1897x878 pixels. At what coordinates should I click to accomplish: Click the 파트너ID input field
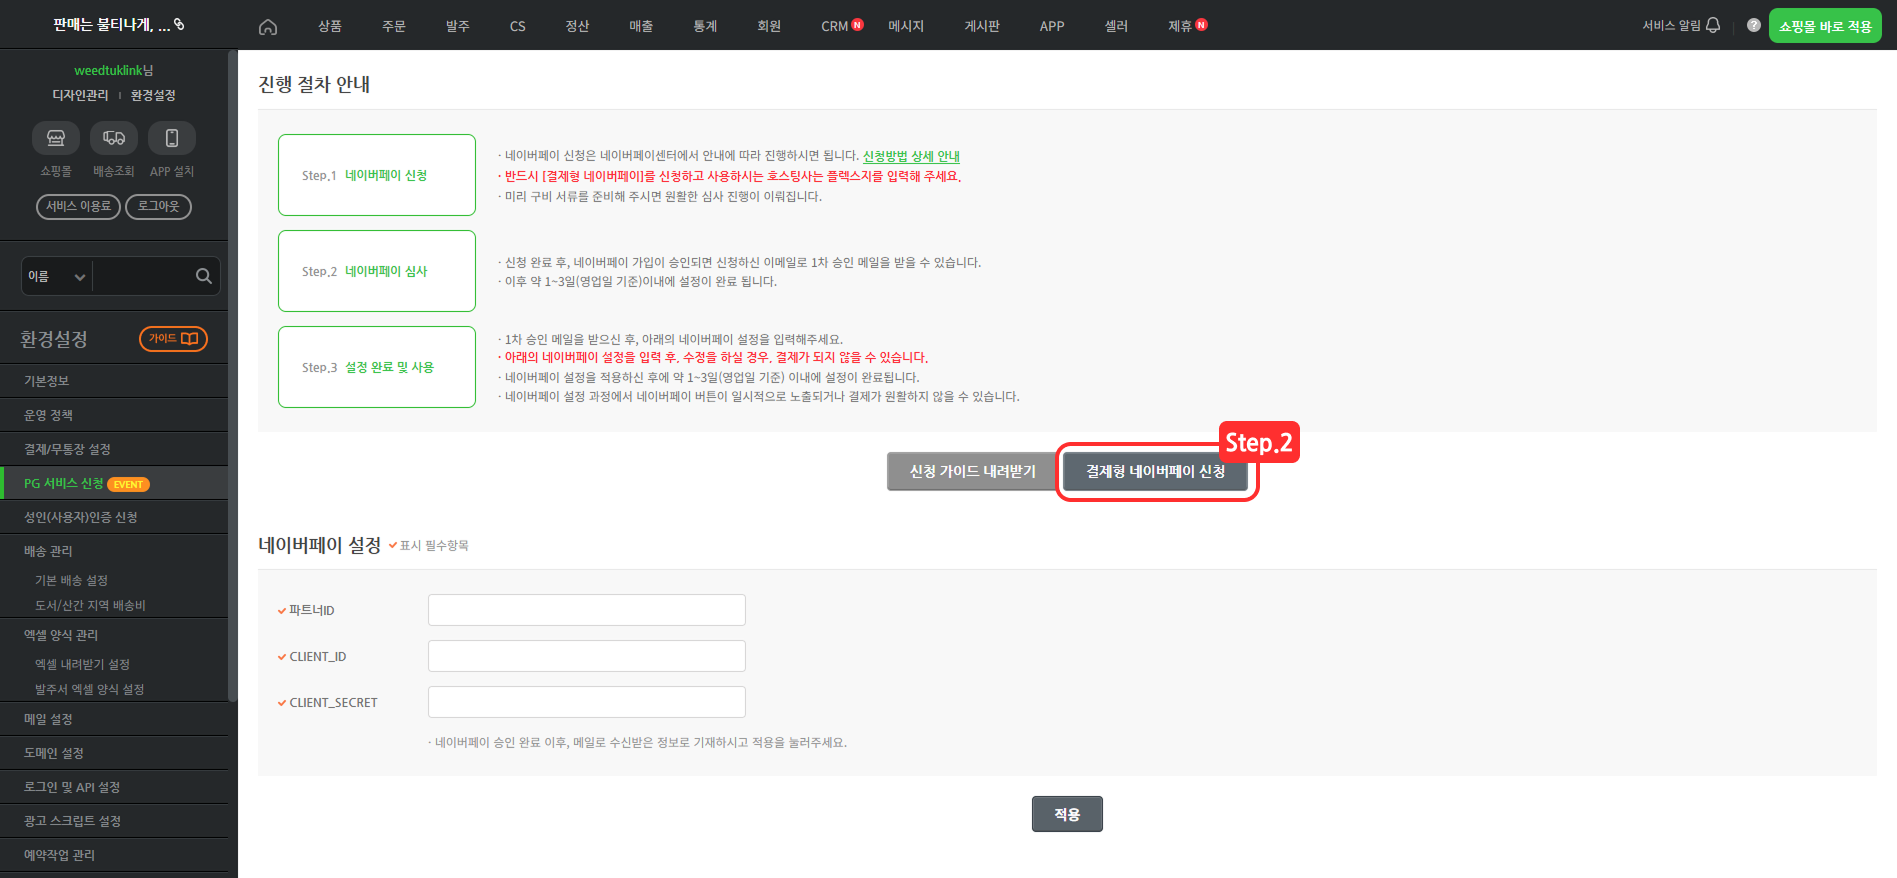point(587,610)
